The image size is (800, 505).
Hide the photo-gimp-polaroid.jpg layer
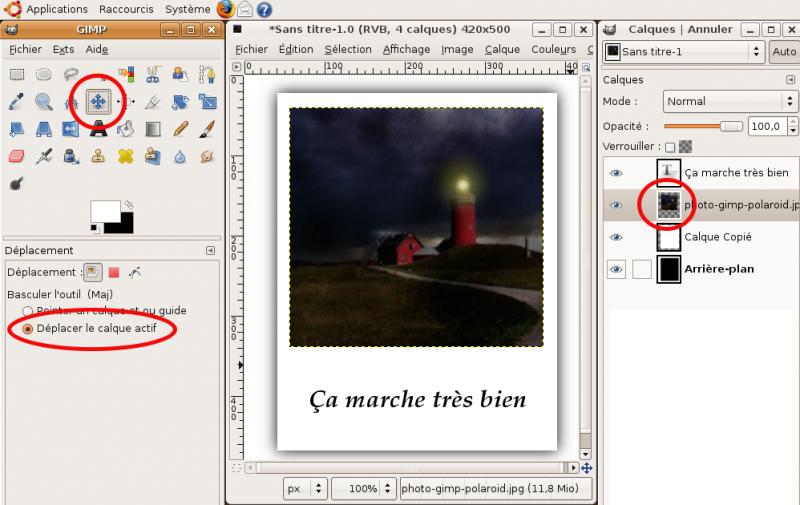616,205
